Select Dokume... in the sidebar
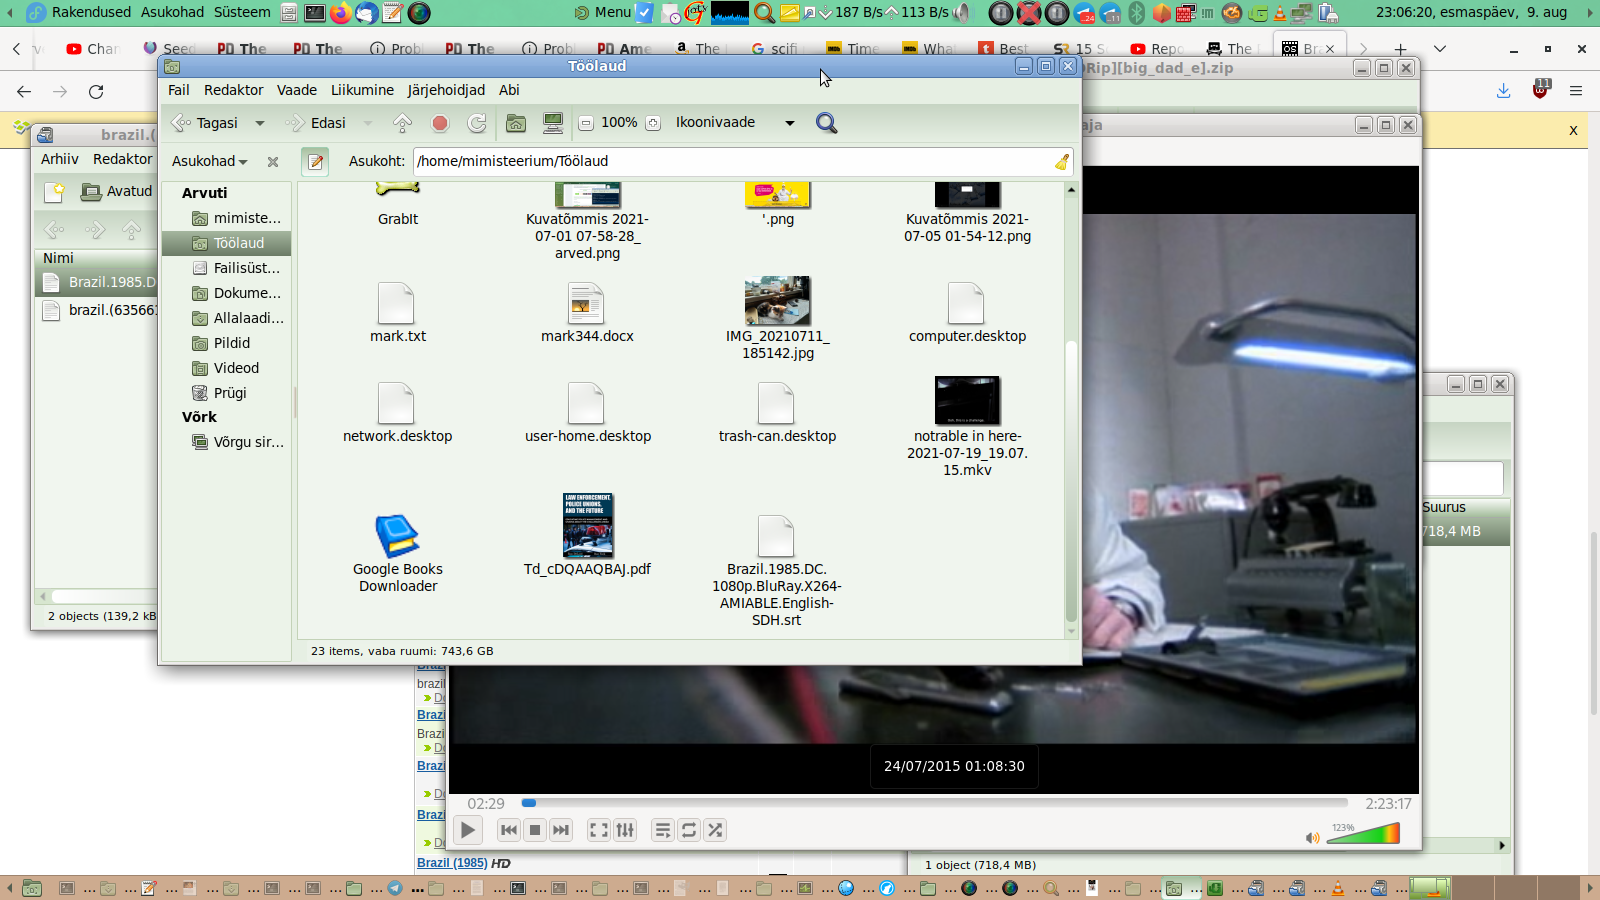This screenshot has width=1600, height=900. coord(246,293)
